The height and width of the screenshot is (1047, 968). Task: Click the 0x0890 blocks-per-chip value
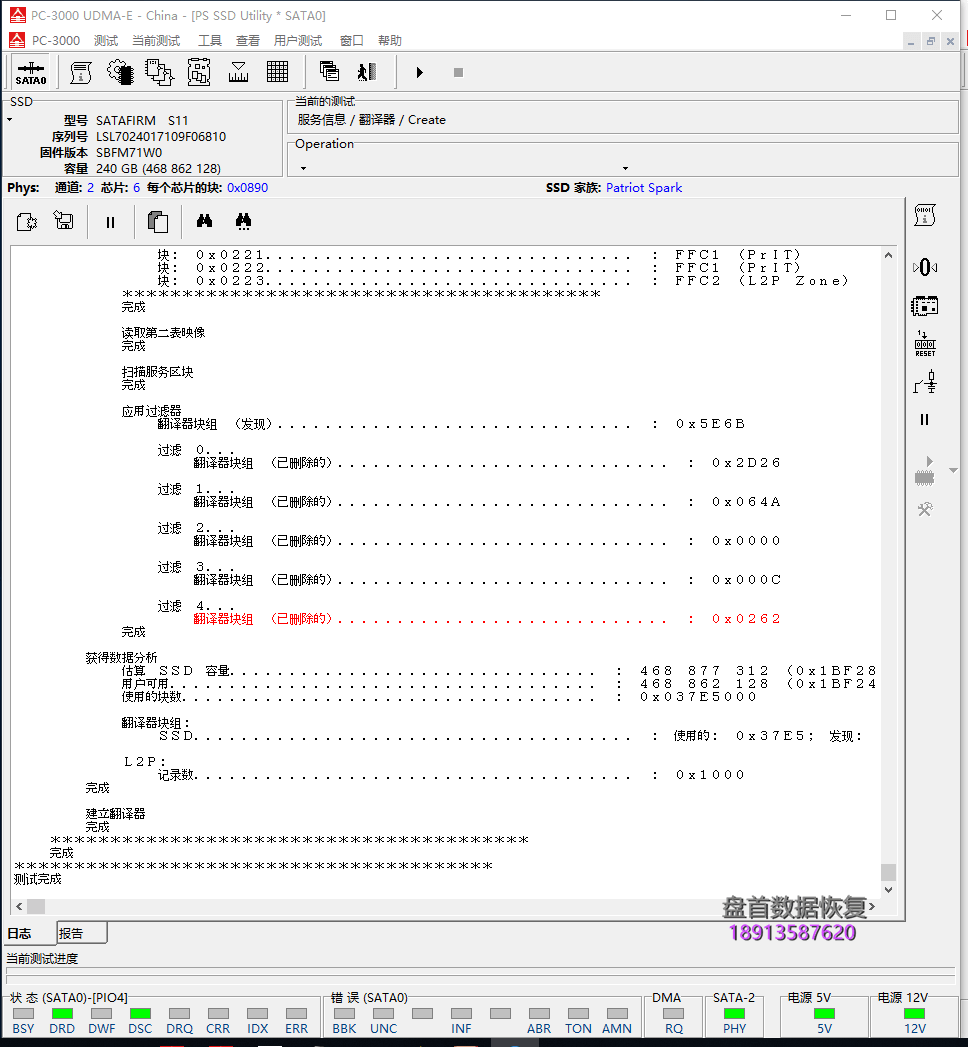[x=248, y=188]
